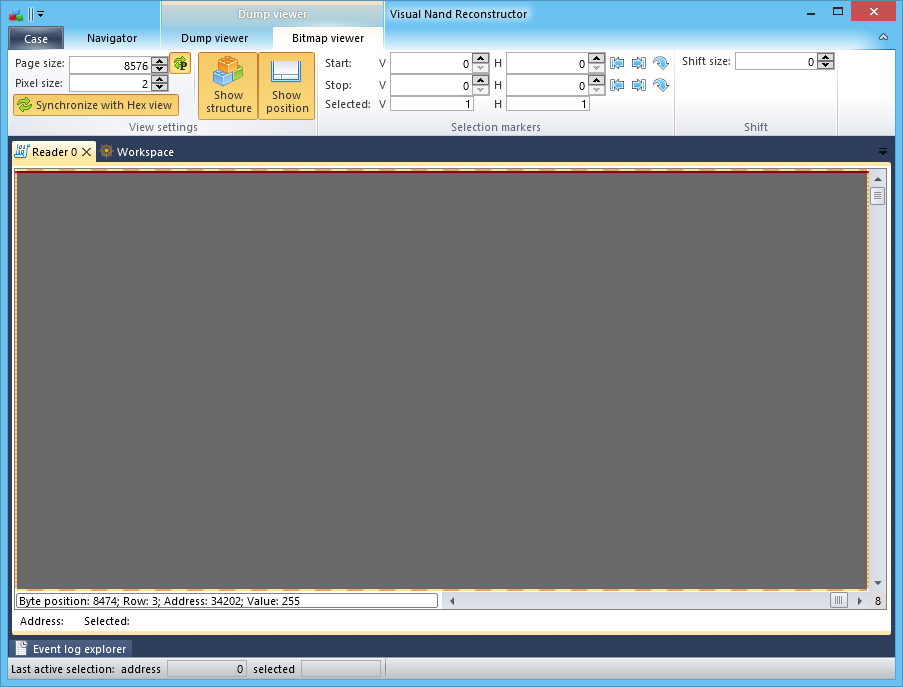Click the application logo icon in title bar
Screen dimensions: 903x687
point(16,14)
